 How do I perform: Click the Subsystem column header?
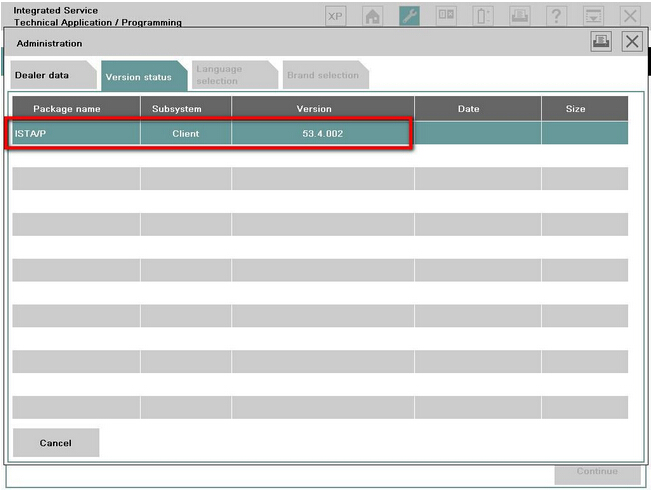186,109
